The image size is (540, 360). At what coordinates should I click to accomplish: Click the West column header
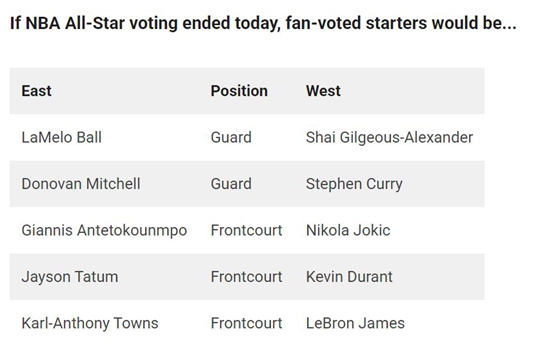coord(323,91)
